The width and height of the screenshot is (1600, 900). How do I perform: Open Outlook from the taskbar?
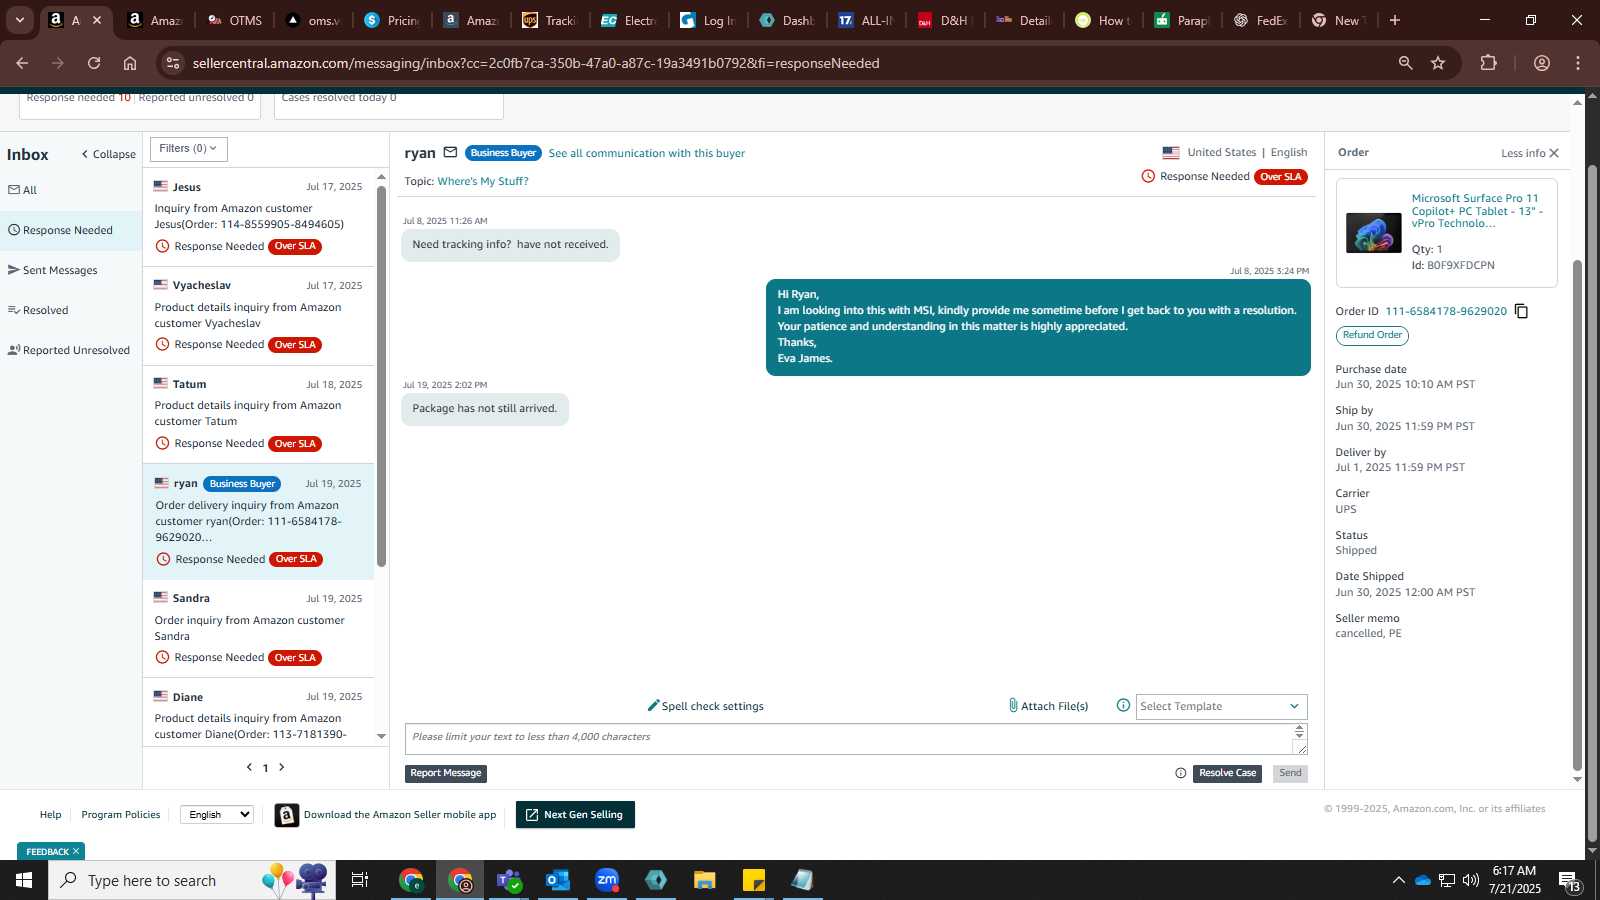[x=558, y=880]
